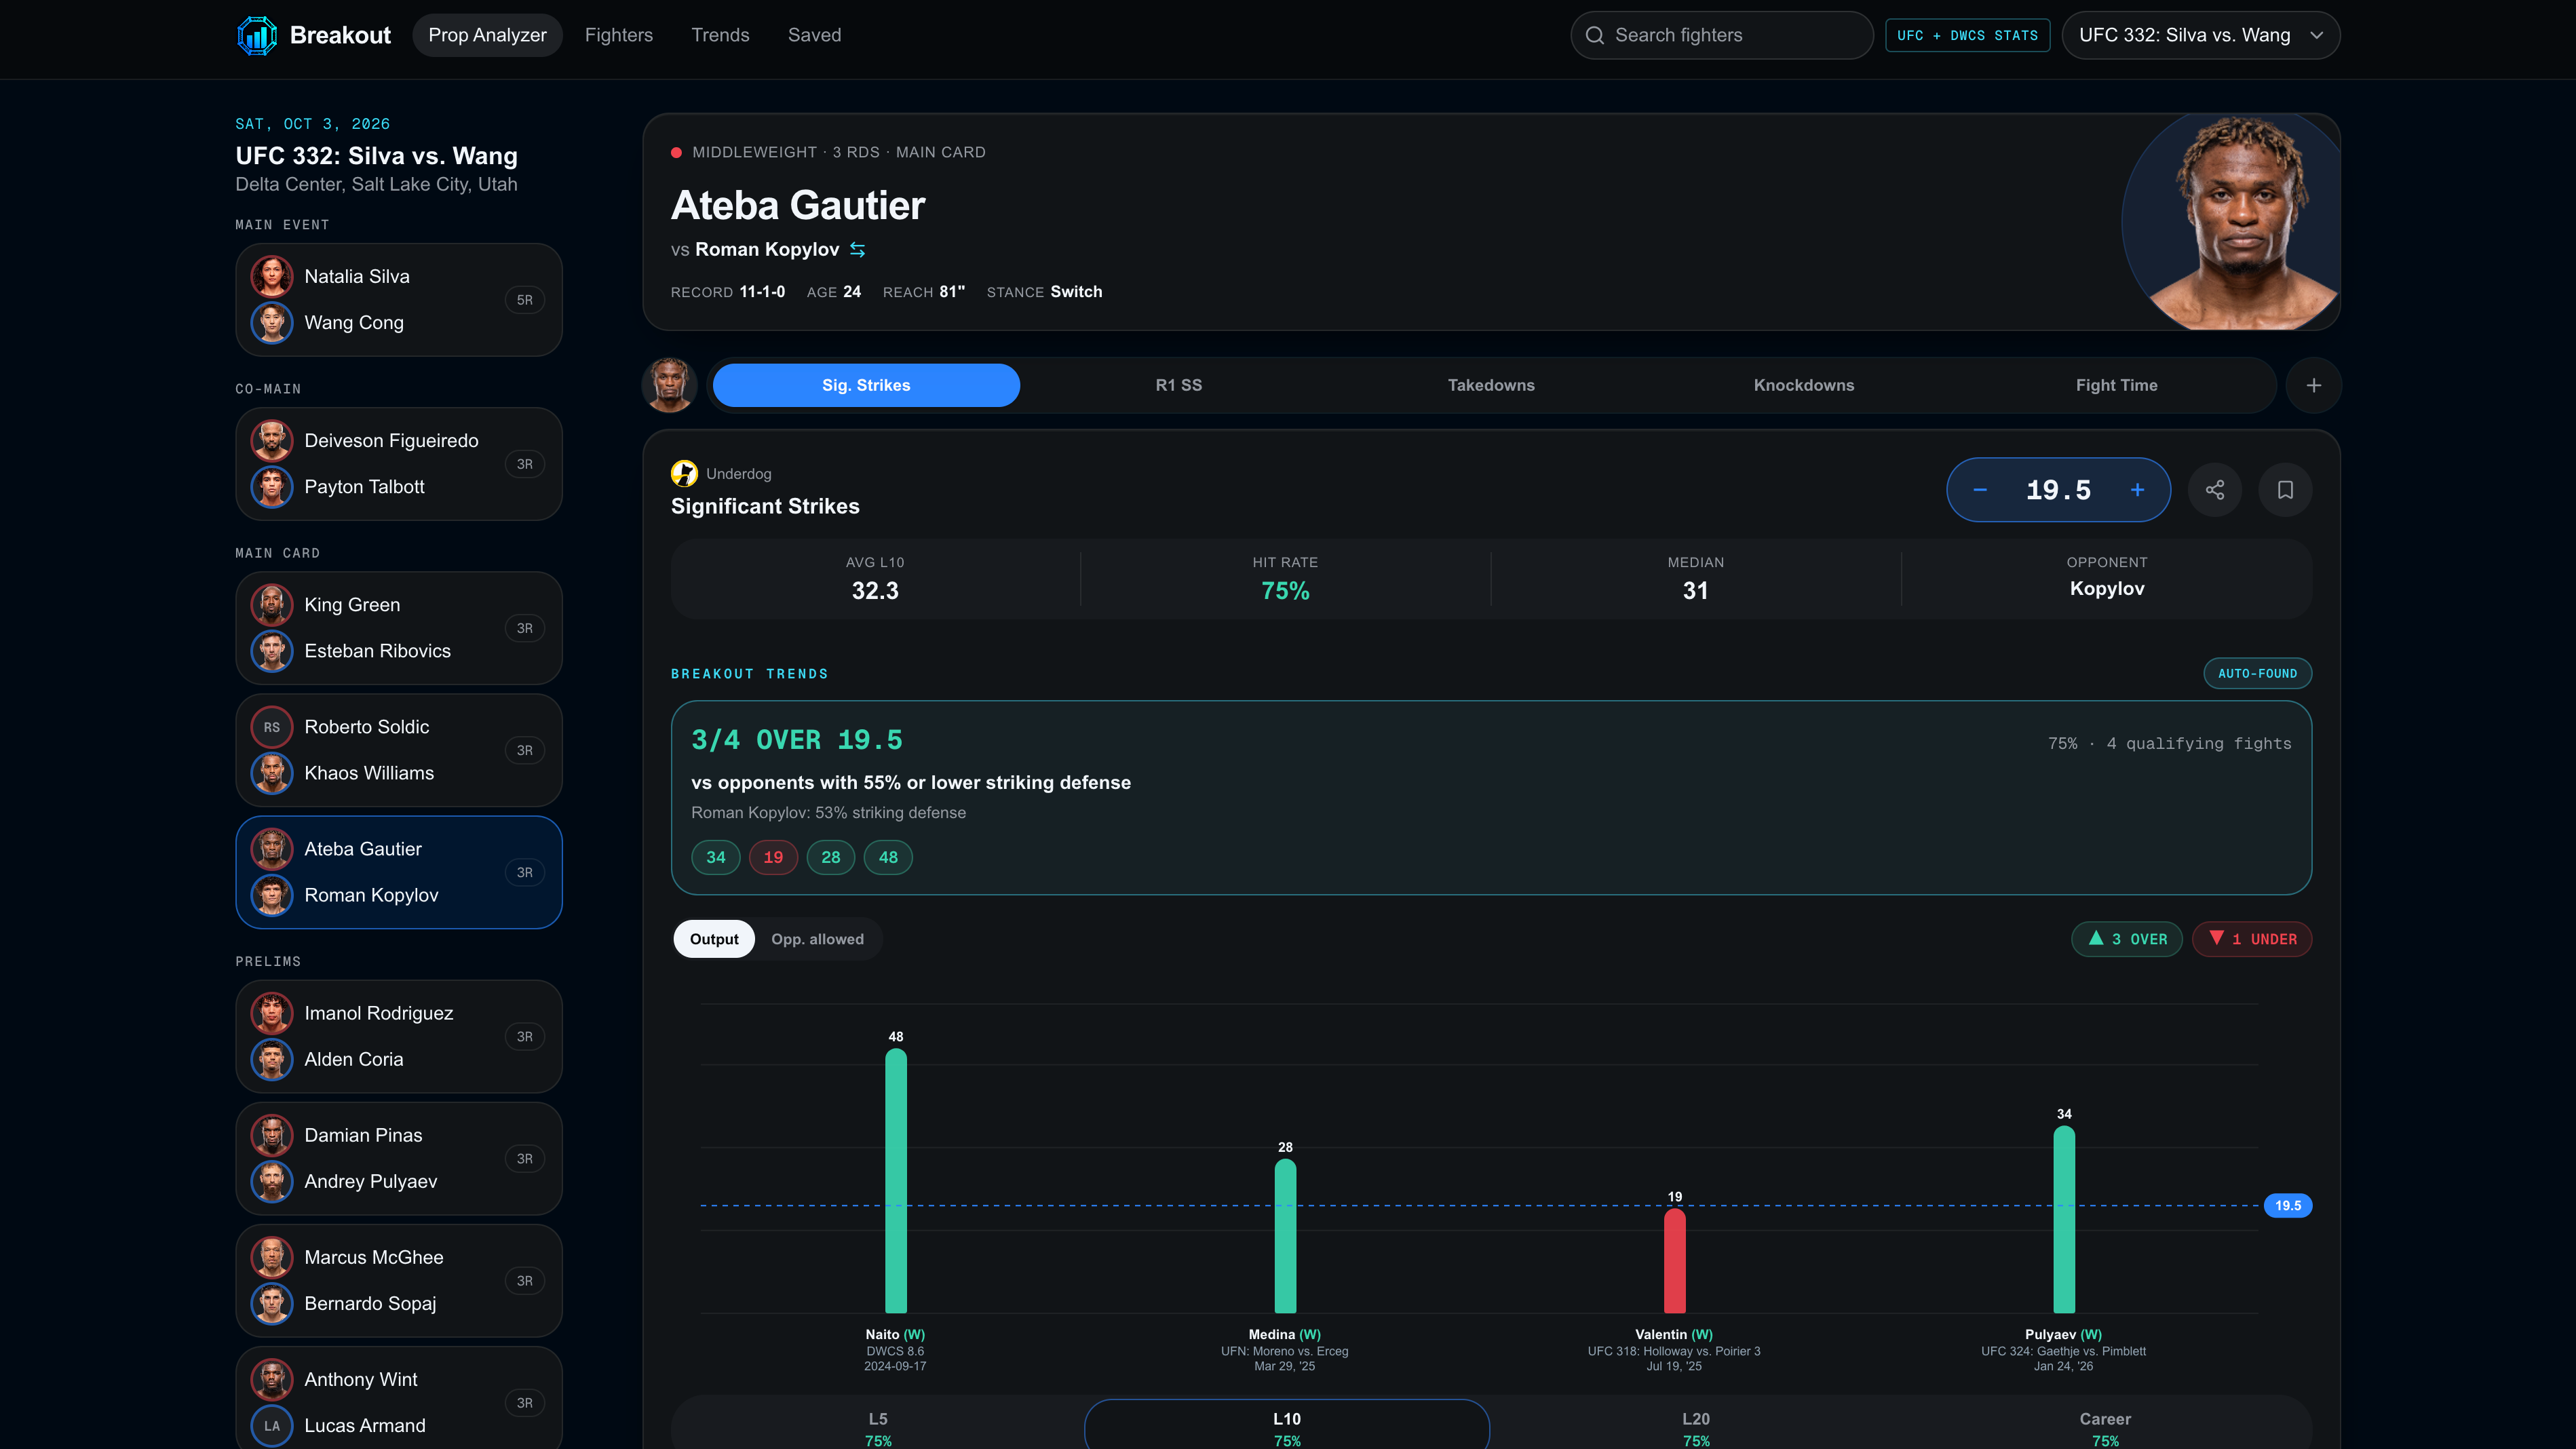Toggle chart to Opp. allowed view
Screen dimensions: 2576x1449
coord(817,939)
